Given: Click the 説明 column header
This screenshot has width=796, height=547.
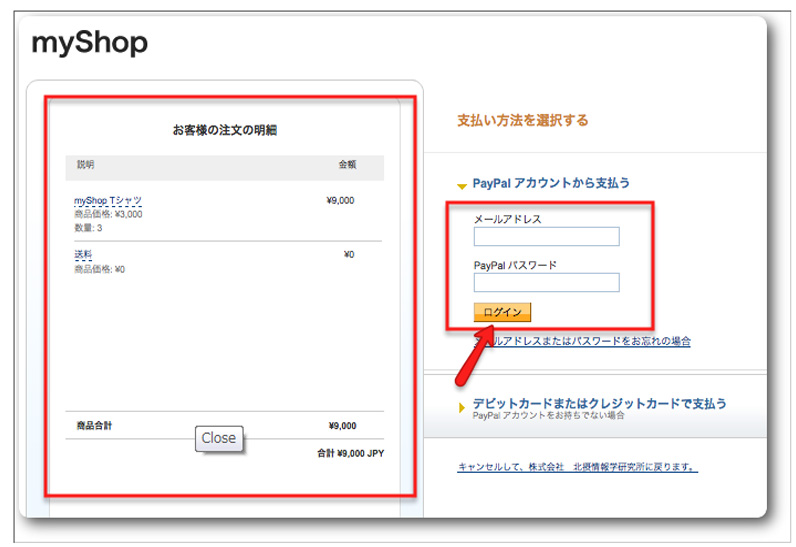Looking at the screenshot, I should 85,164.
